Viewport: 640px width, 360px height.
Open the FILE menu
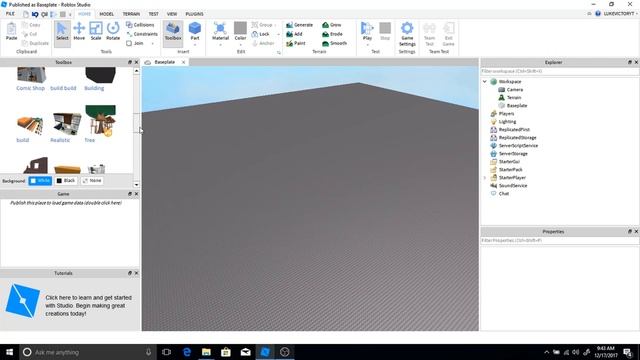pos(10,13)
